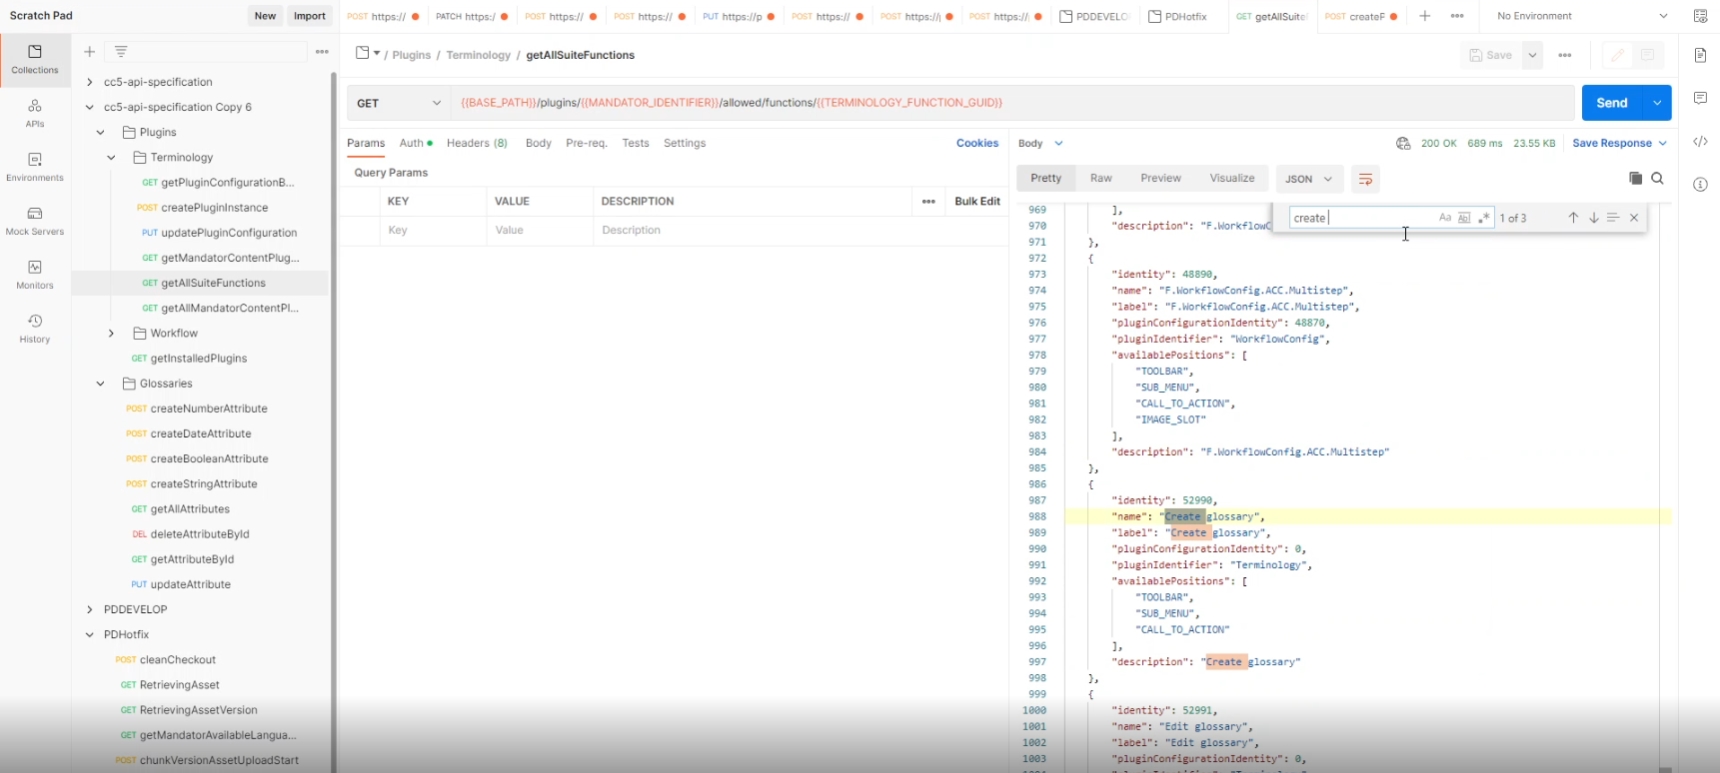
Task: Close the find bar in response
Action: click(1634, 218)
